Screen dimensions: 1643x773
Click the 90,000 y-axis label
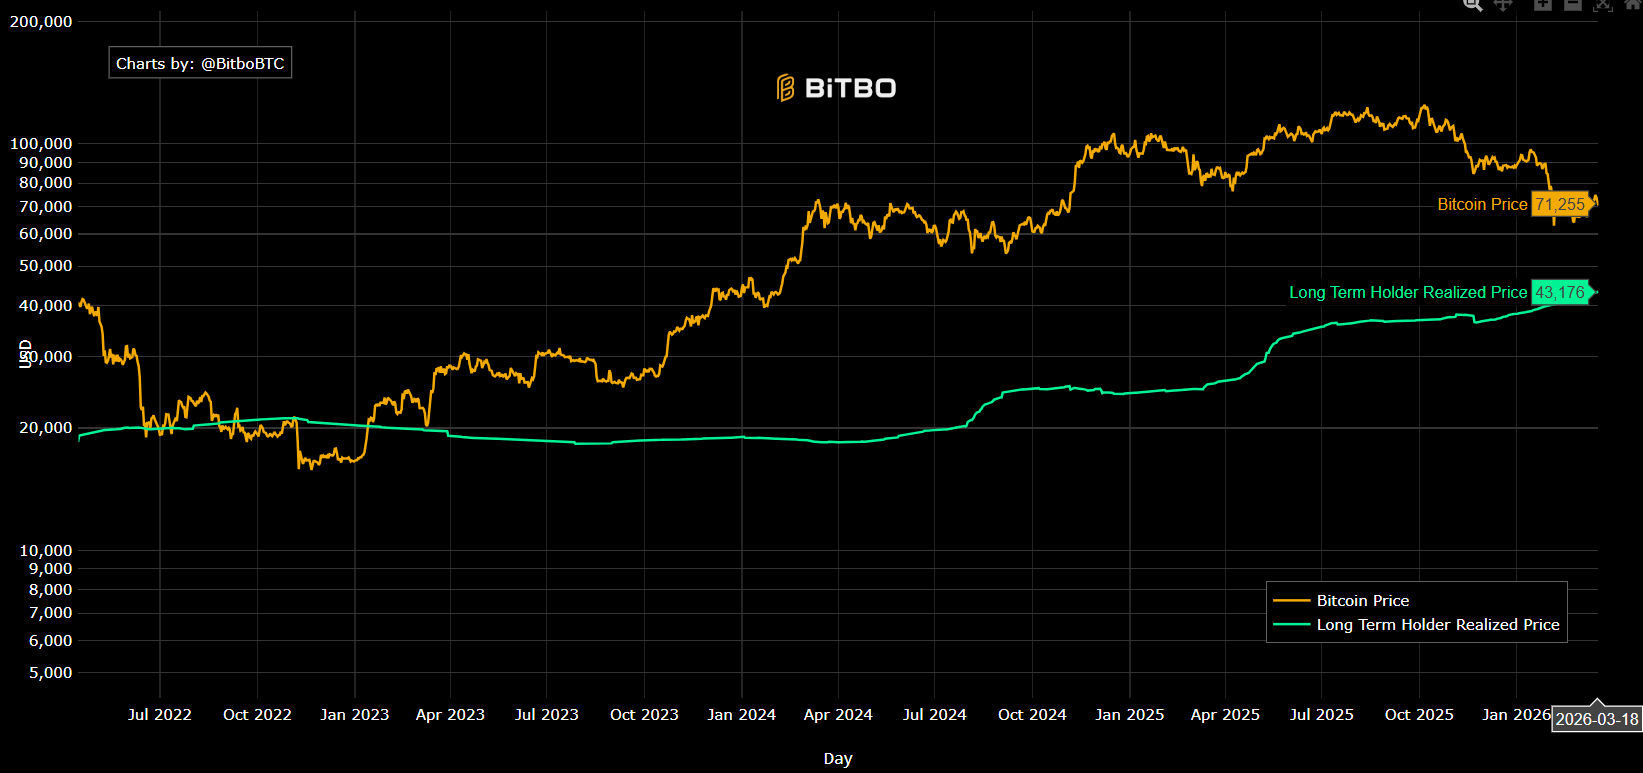tap(46, 162)
